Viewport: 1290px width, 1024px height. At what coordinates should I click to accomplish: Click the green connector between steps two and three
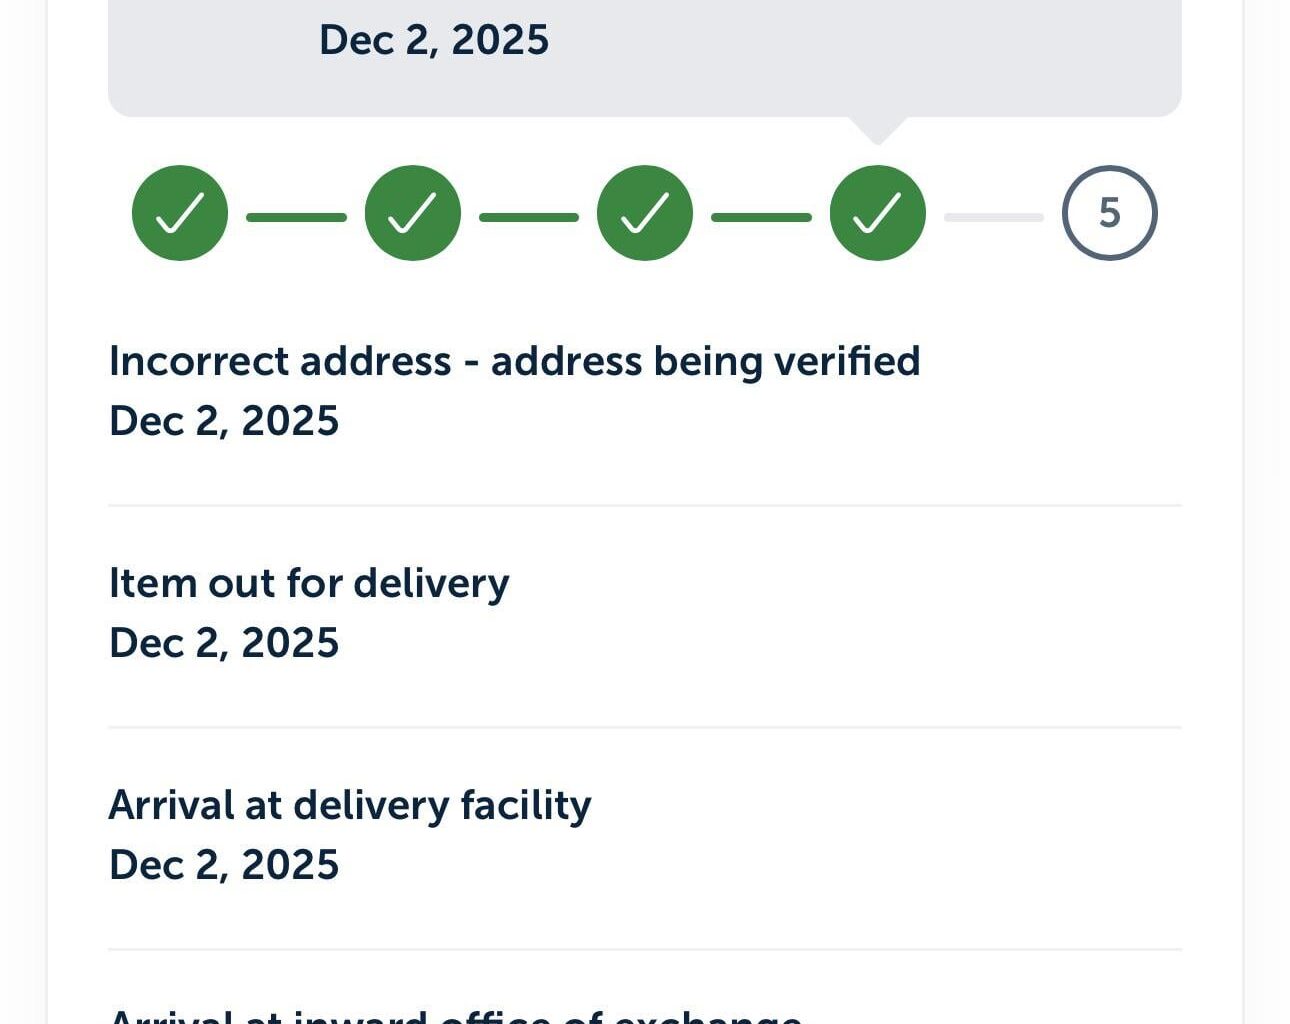coord(529,217)
